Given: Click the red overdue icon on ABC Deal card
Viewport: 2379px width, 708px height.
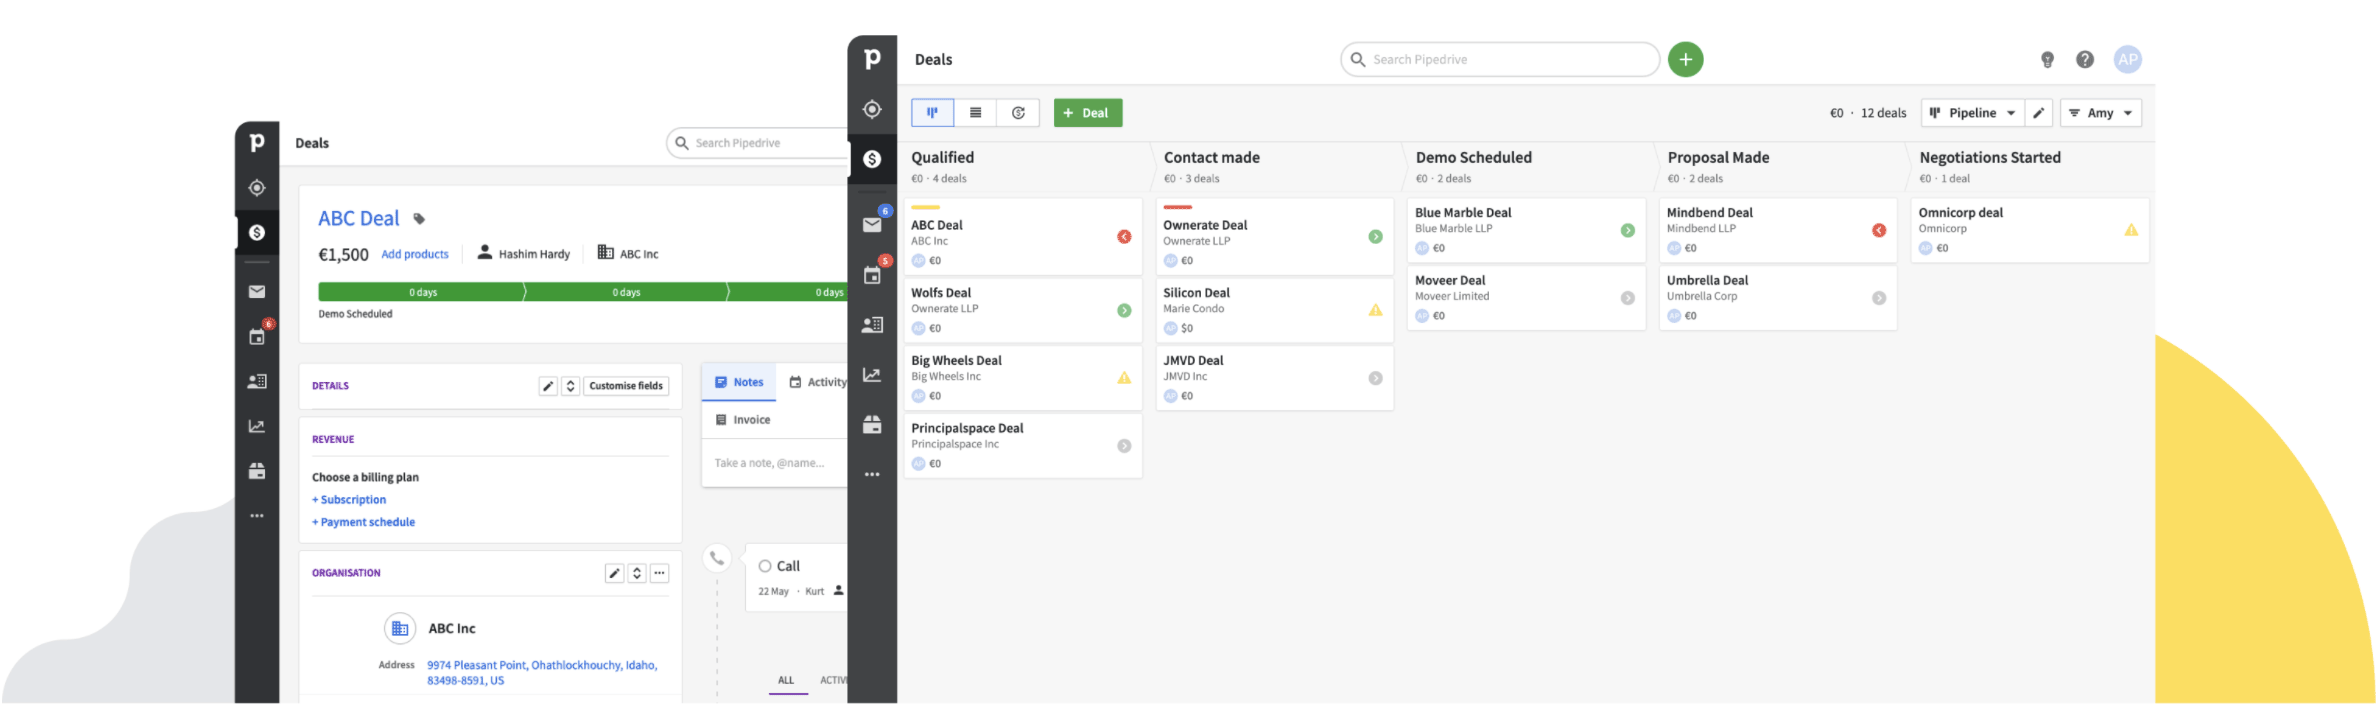Looking at the screenshot, I should point(1124,237).
